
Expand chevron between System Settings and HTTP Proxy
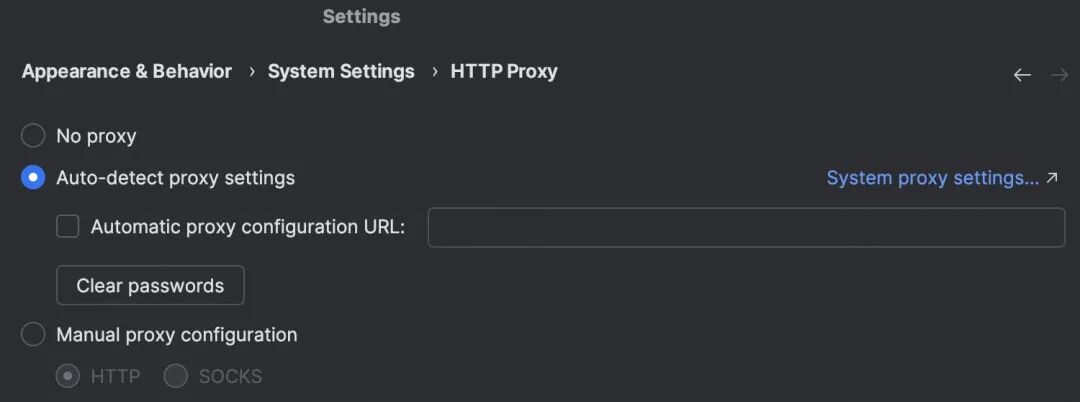[434, 72]
